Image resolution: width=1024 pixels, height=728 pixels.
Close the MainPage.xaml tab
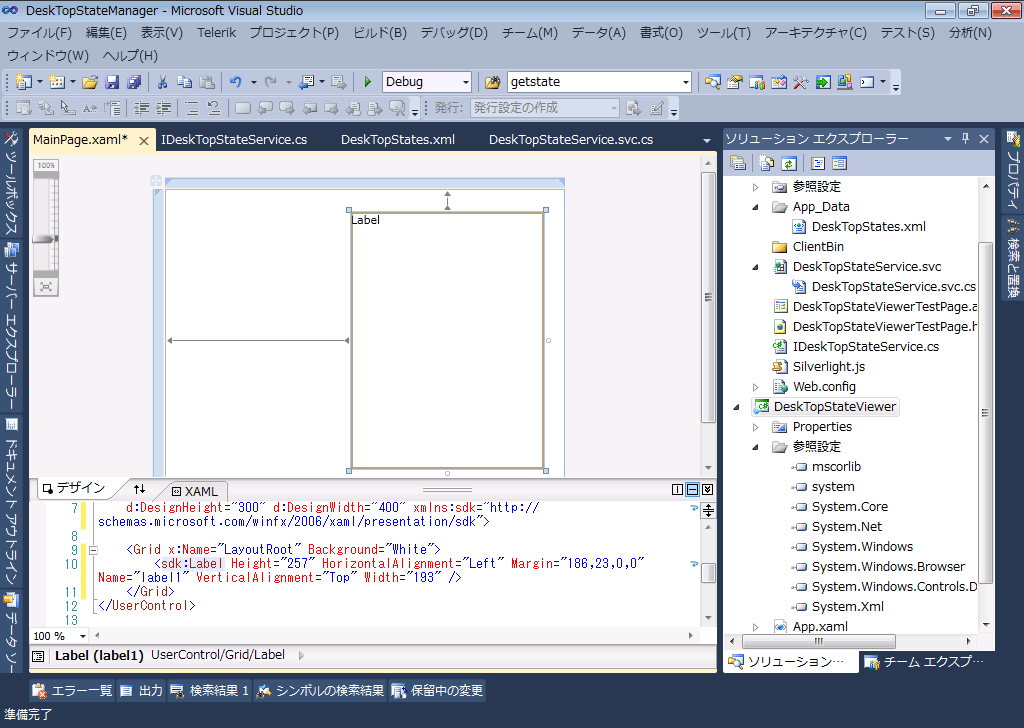point(144,140)
